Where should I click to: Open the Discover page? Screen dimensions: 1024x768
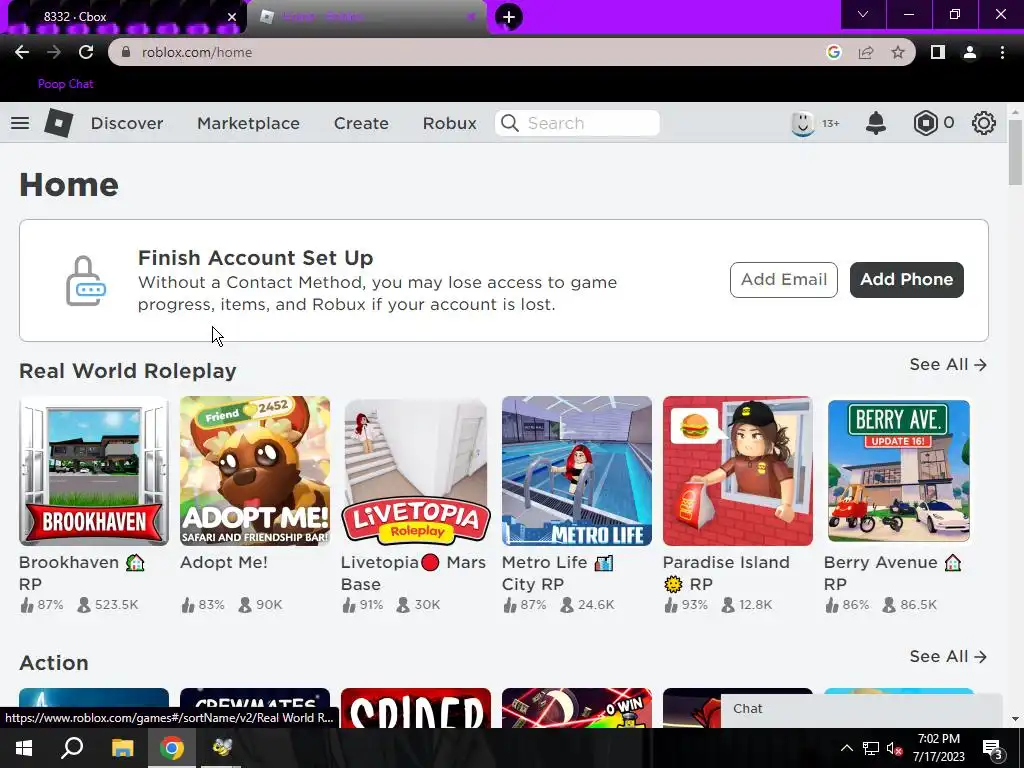click(x=127, y=123)
